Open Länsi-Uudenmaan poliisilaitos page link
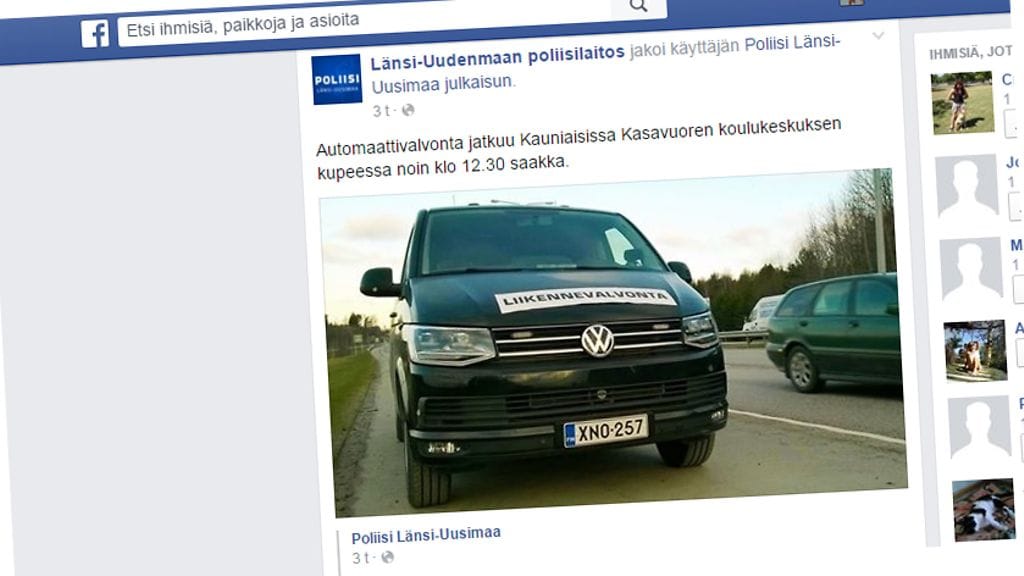Viewport: 1024px width, 576px height. tap(497, 57)
